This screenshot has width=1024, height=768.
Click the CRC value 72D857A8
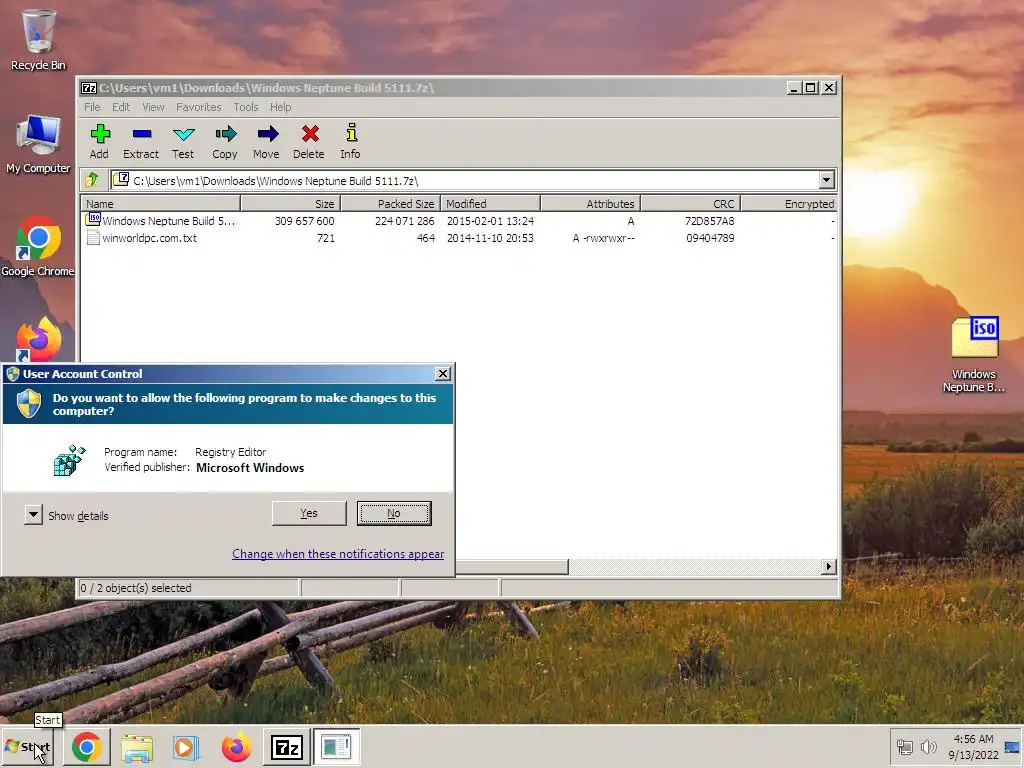click(x=710, y=221)
